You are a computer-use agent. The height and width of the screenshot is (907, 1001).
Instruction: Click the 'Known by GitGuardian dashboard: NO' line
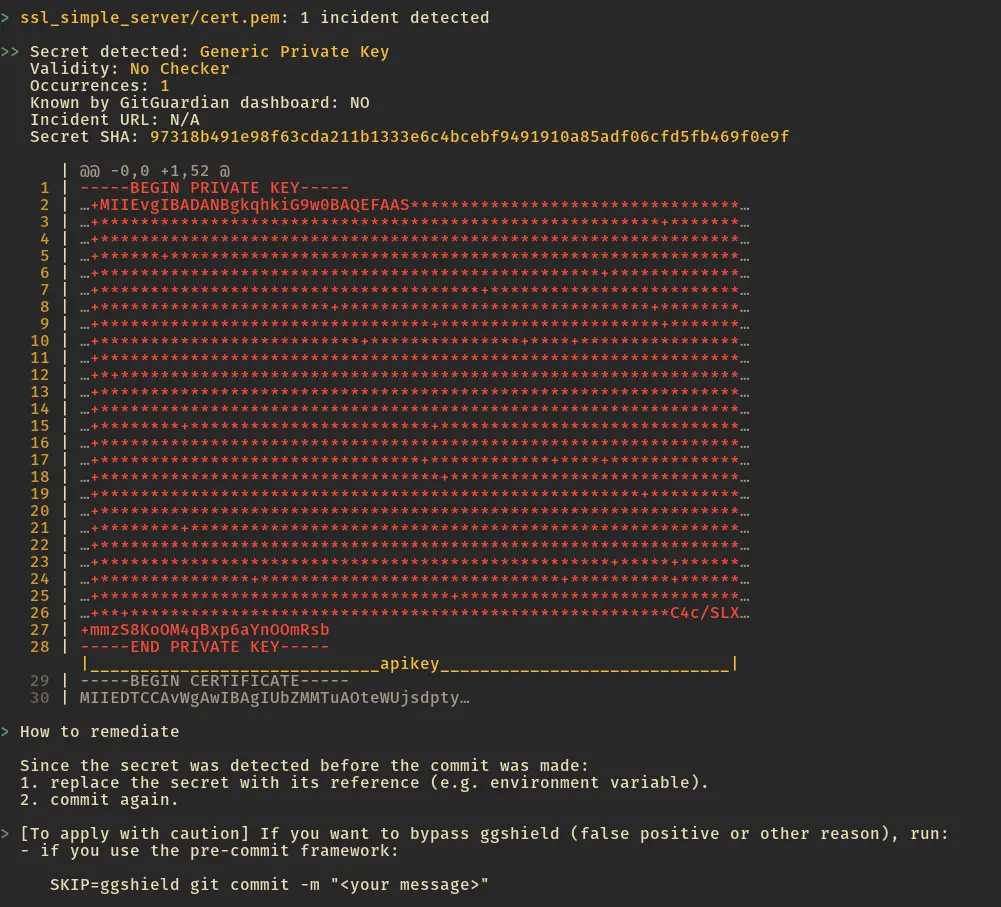pyautogui.click(x=199, y=102)
